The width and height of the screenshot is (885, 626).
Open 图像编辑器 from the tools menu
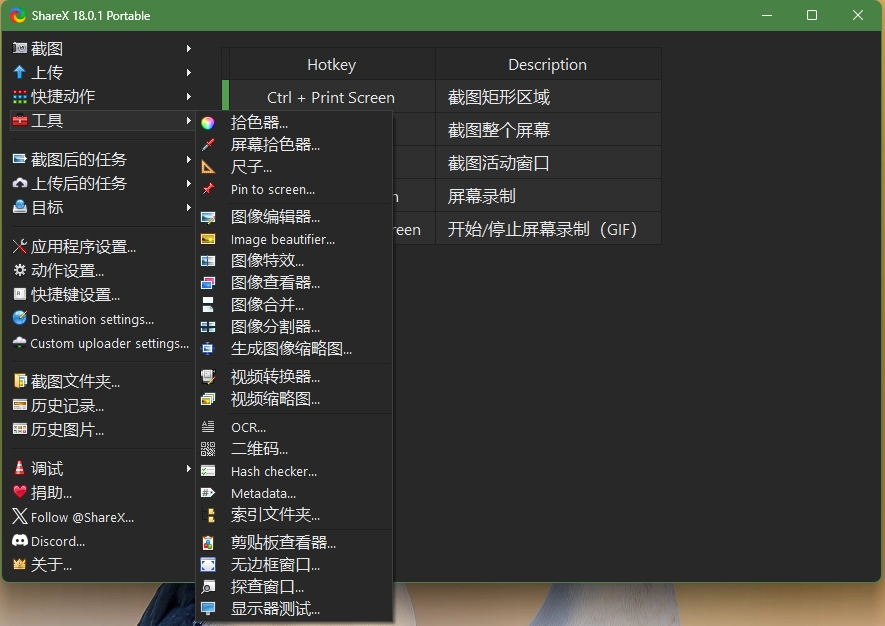tap(275, 217)
